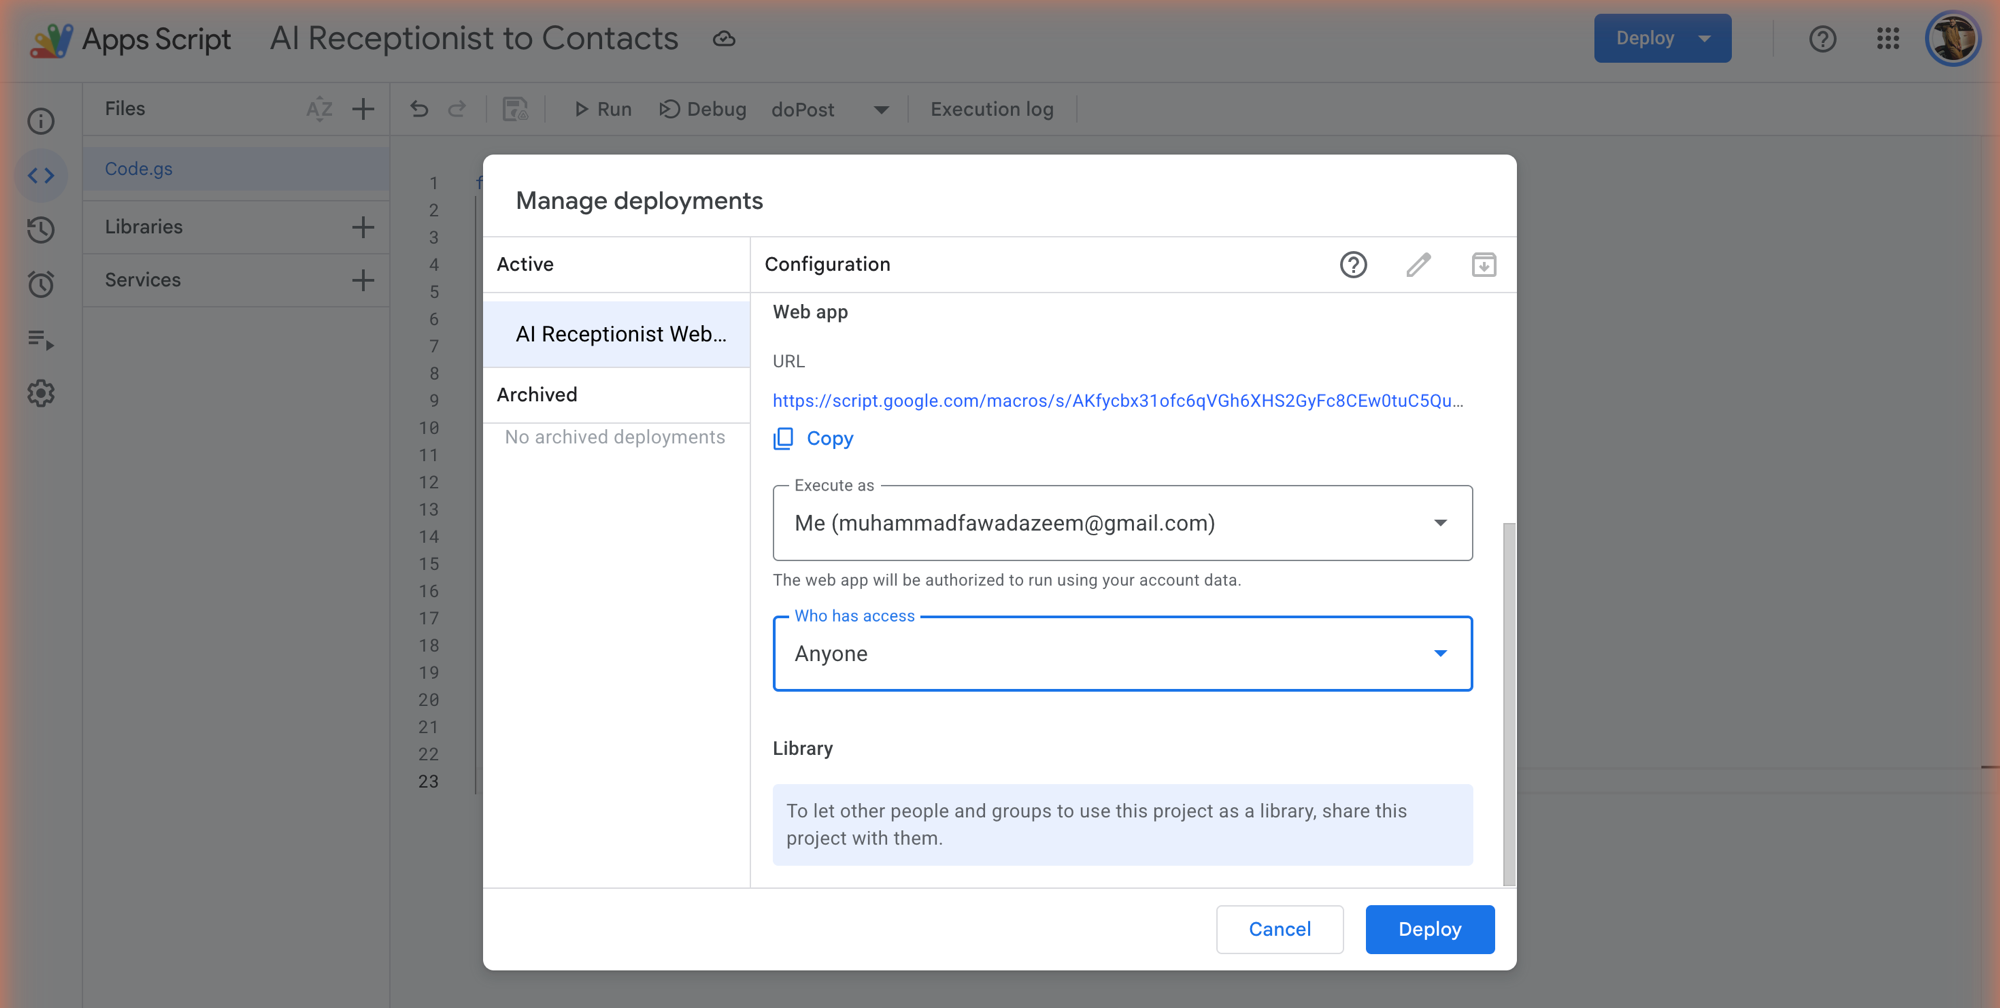
Task: Run the doPost function
Action: pyautogui.click(x=603, y=109)
